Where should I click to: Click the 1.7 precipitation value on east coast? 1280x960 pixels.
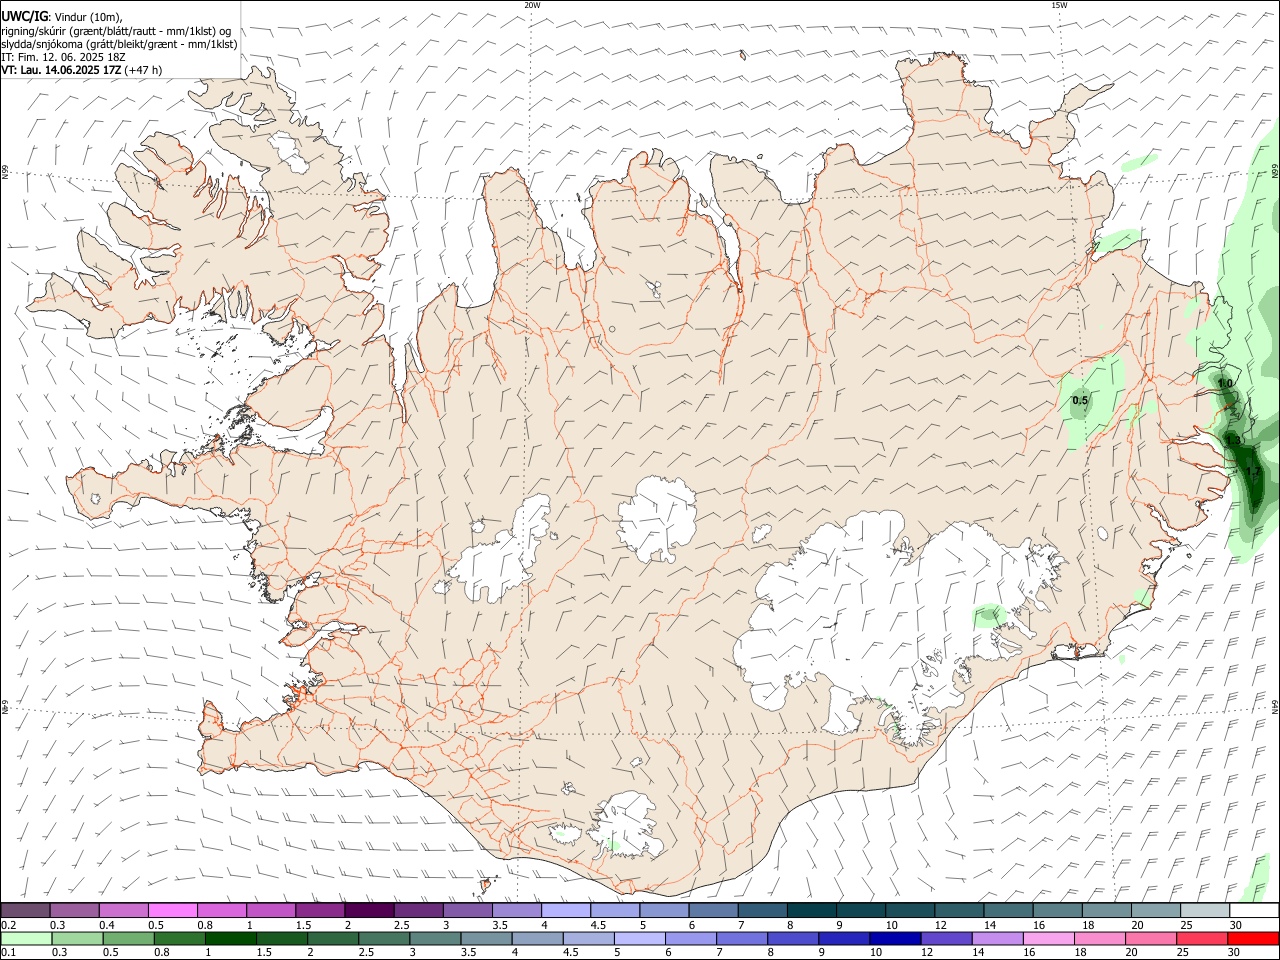[1253, 471]
